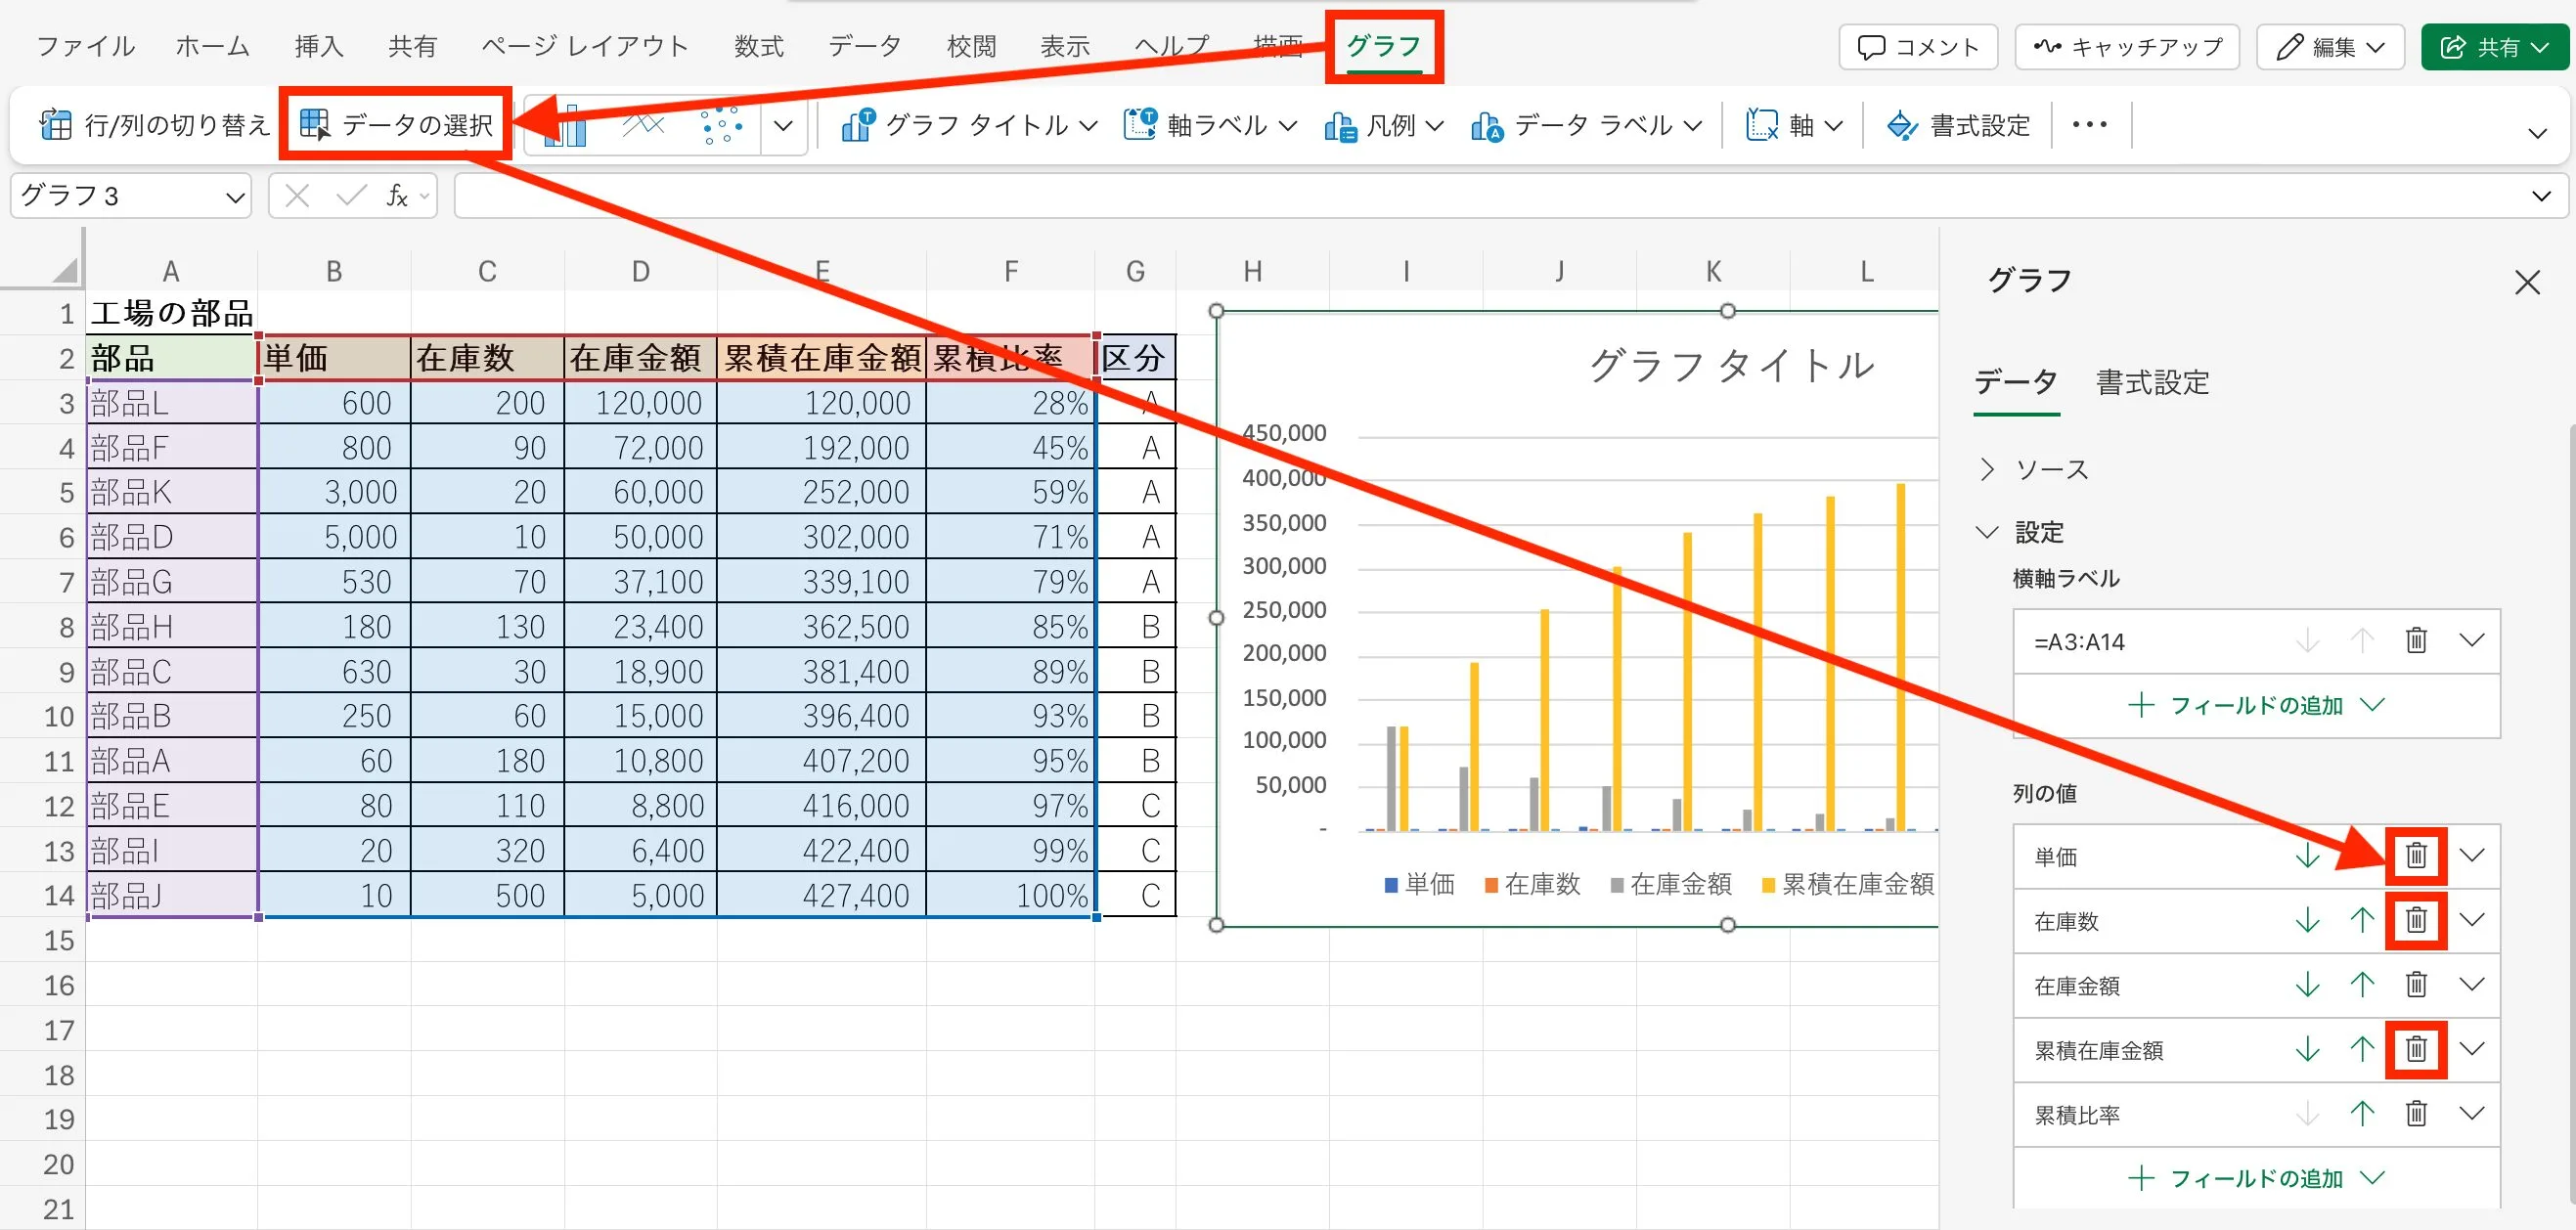Switch to the 挿入 ribbon tab
This screenshot has height=1230, width=2576.
[x=319, y=46]
